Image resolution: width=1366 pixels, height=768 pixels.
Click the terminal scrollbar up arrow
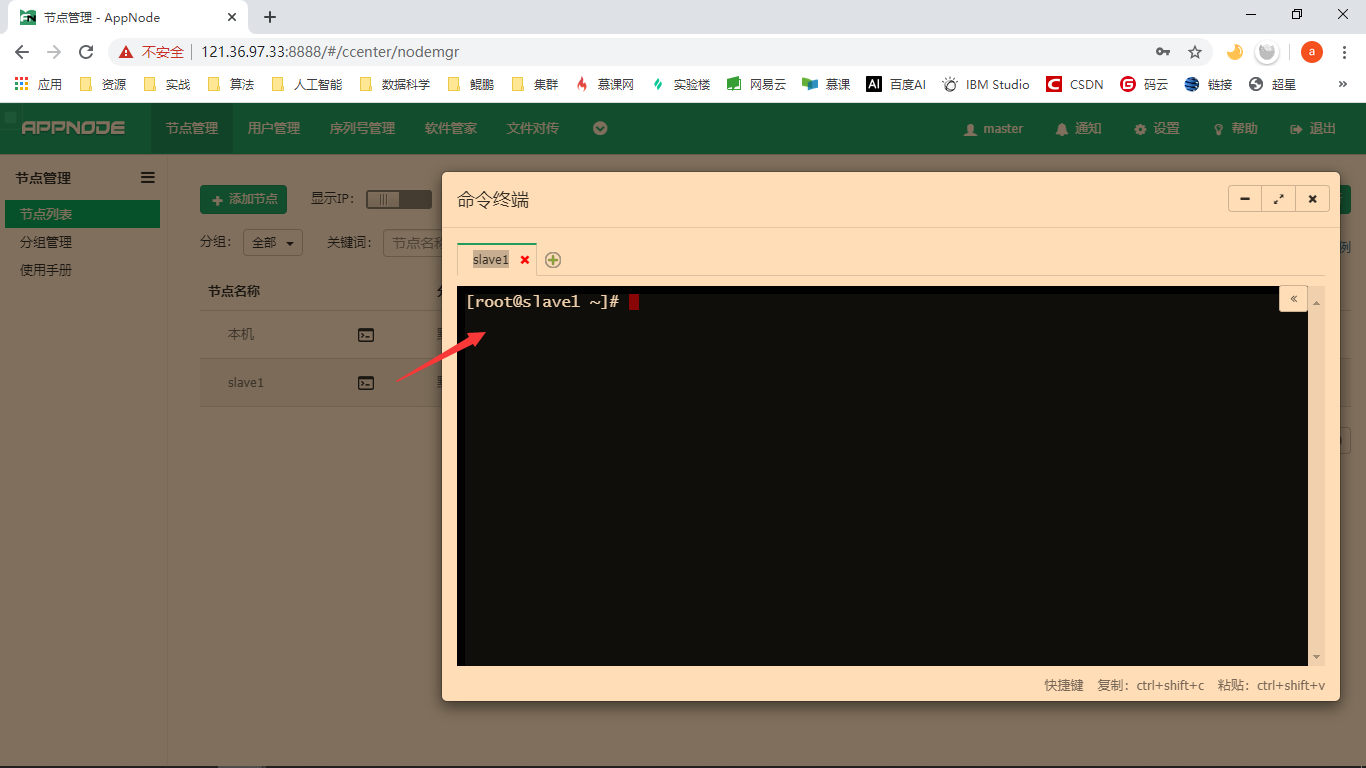pos(1316,303)
